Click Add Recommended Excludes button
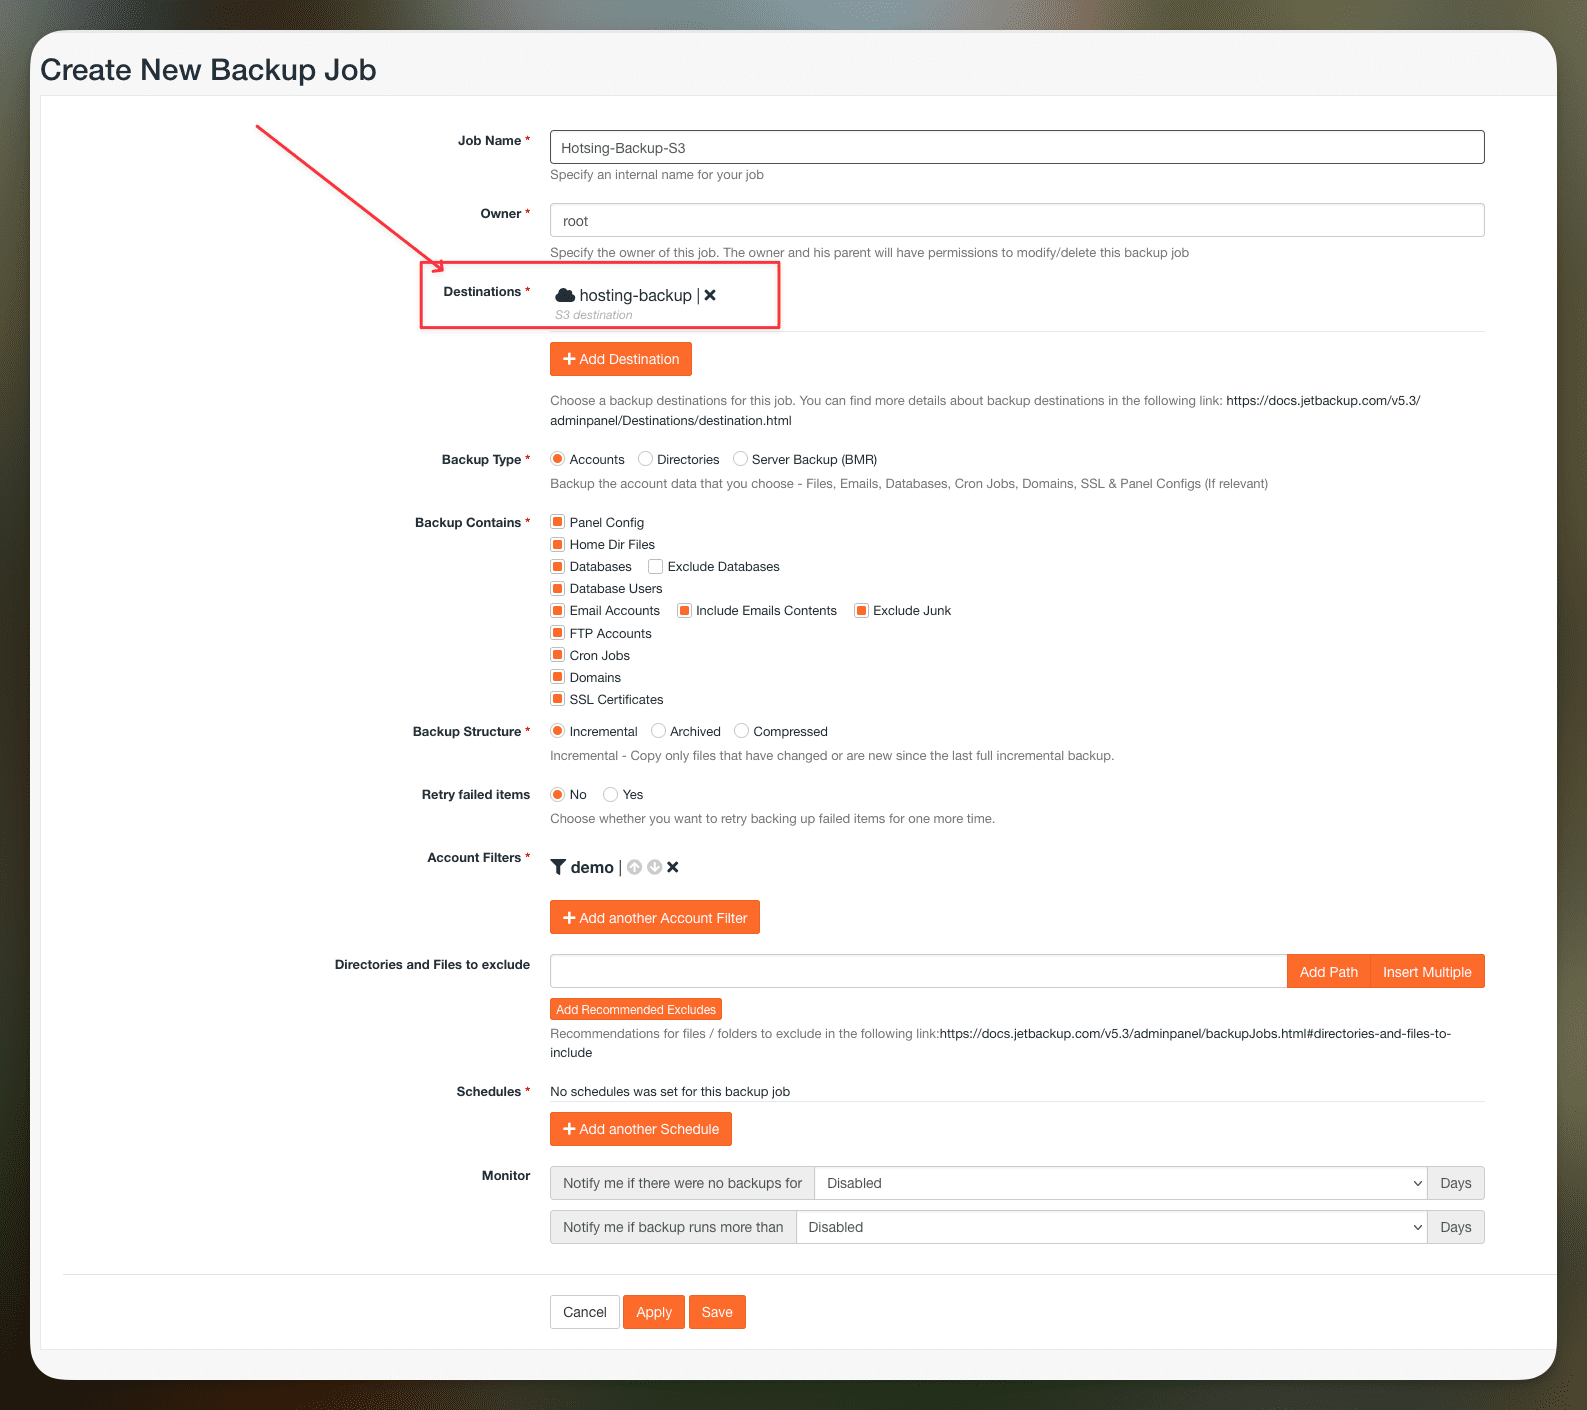Image resolution: width=1587 pixels, height=1410 pixels. coord(635,1010)
